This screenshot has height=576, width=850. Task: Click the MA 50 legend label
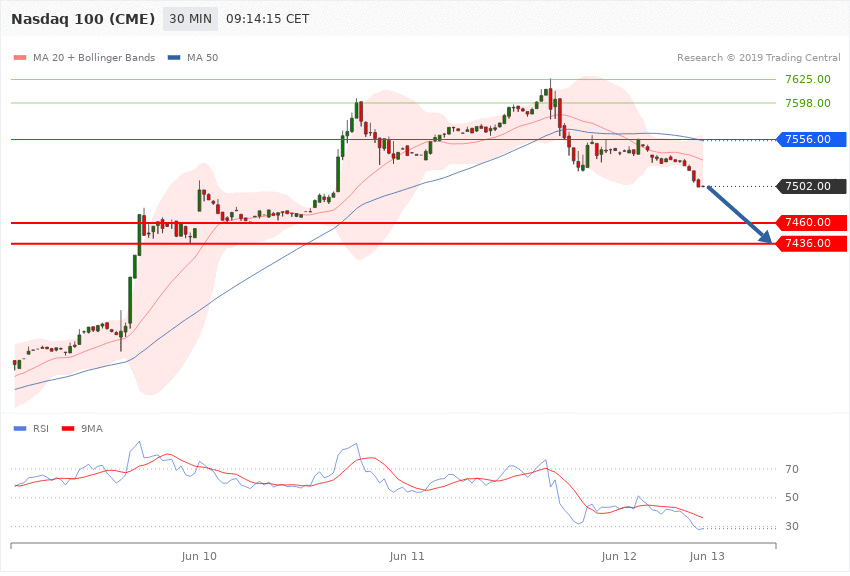point(202,57)
